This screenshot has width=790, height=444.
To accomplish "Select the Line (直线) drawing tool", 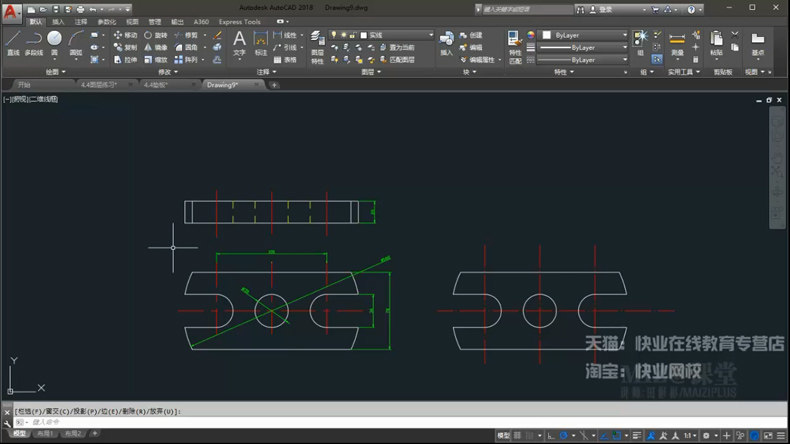I will tap(13, 42).
